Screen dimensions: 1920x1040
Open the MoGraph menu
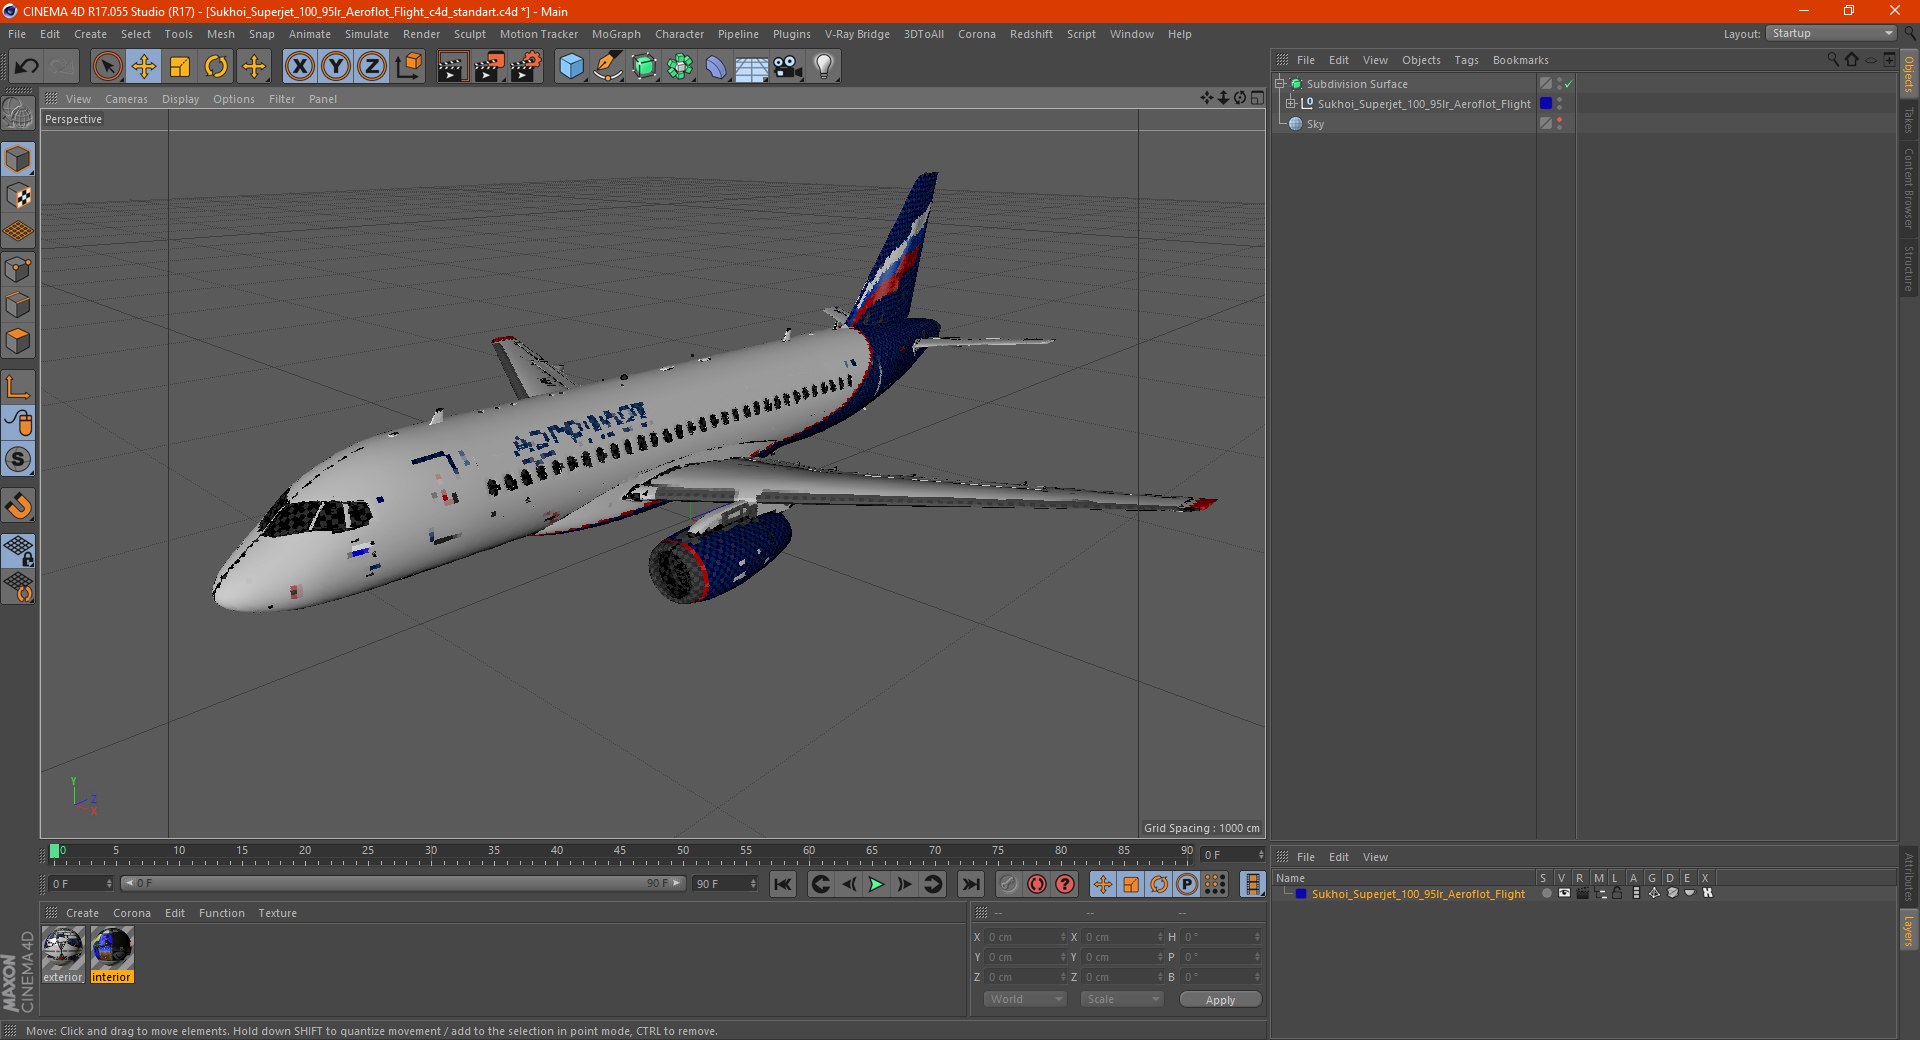(x=616, y=34)
